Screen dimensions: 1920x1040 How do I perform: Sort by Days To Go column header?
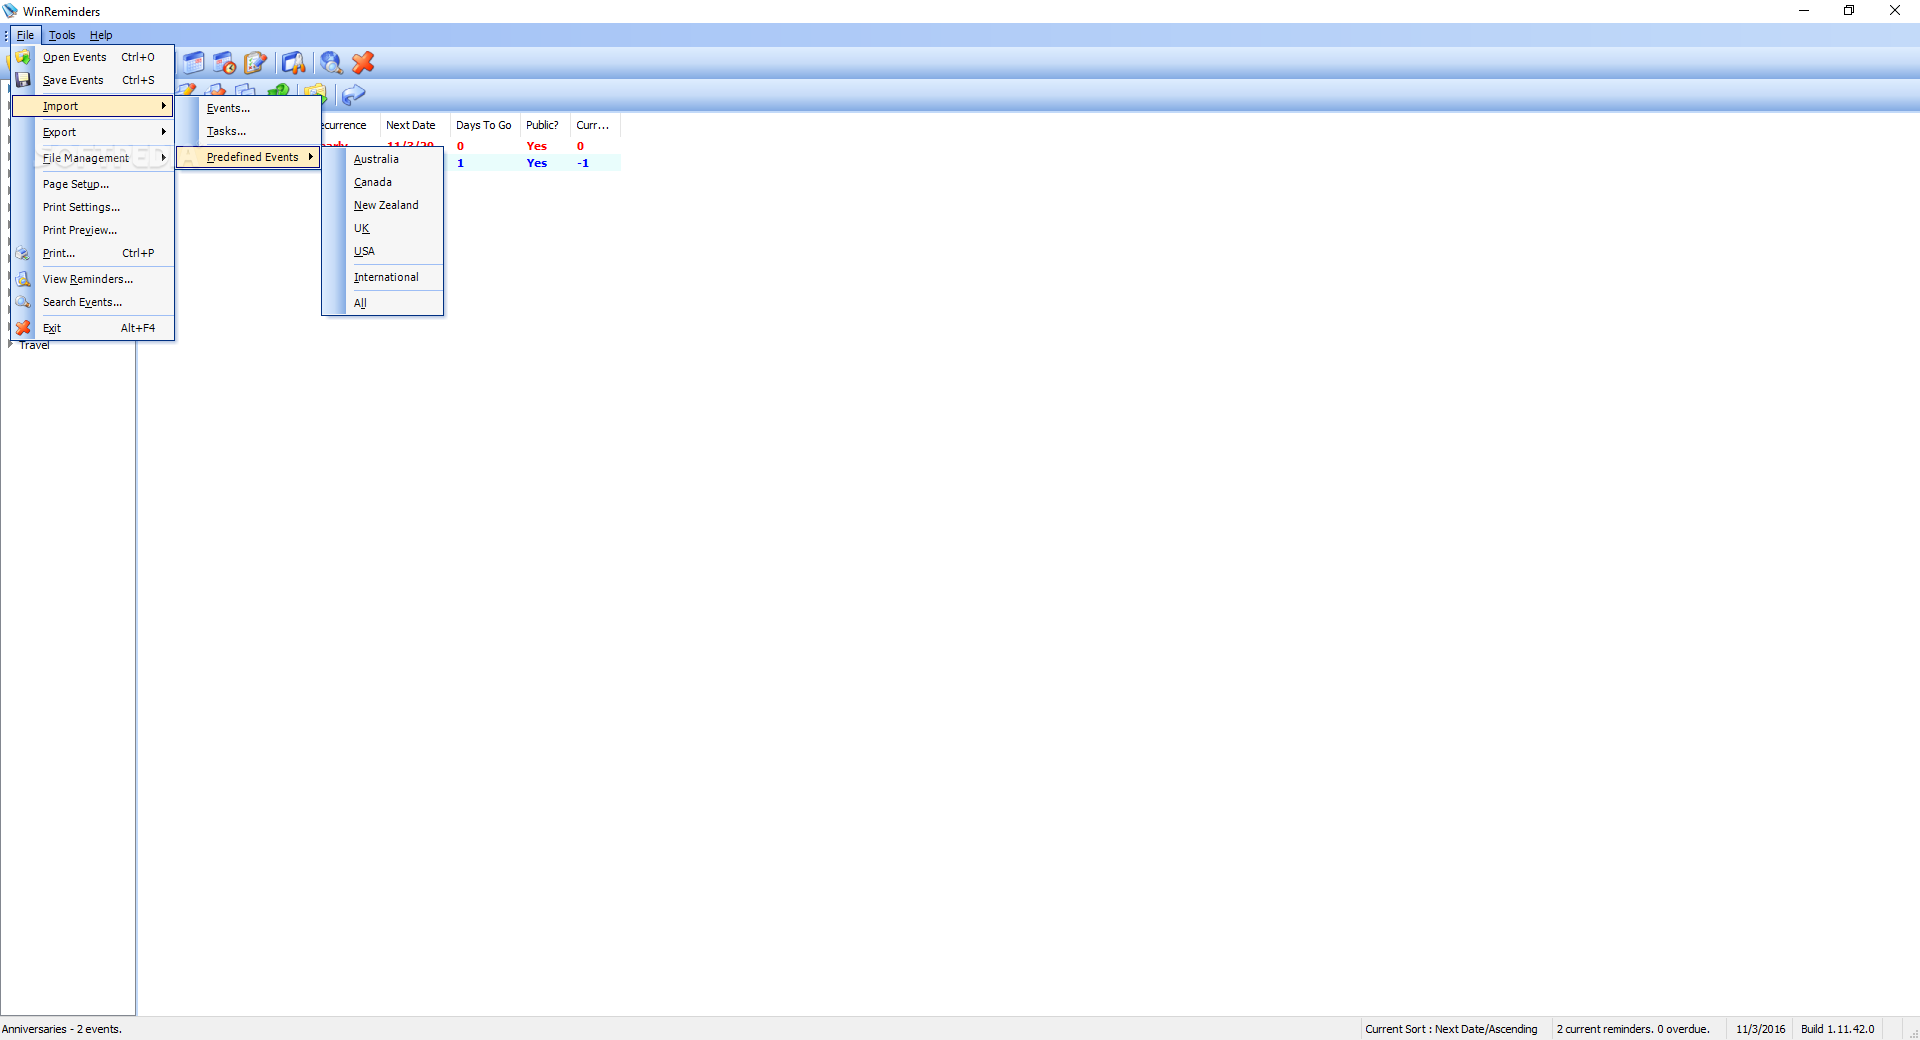coord(484,125)
